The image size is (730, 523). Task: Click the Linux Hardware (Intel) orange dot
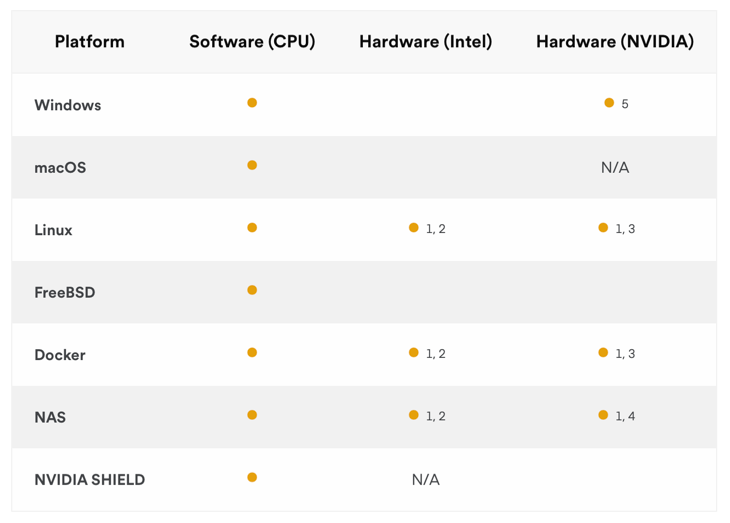pos(414,228)
